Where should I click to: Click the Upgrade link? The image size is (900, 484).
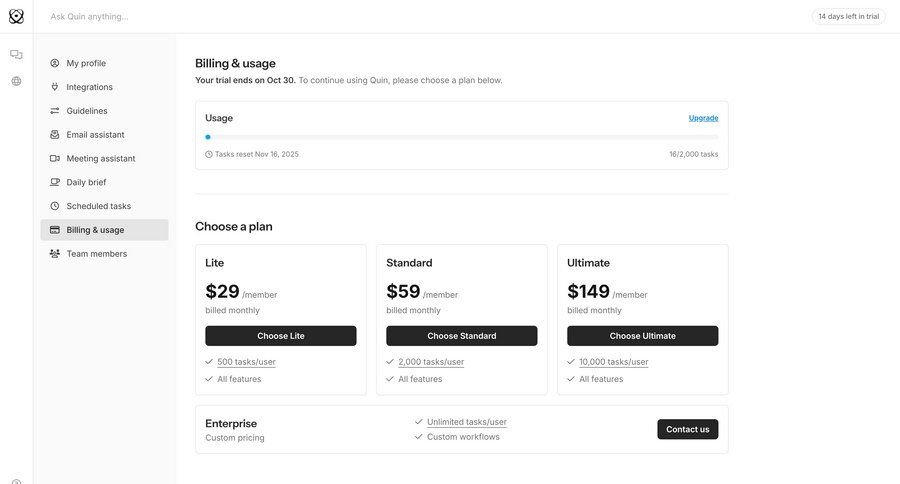(703, 118)
